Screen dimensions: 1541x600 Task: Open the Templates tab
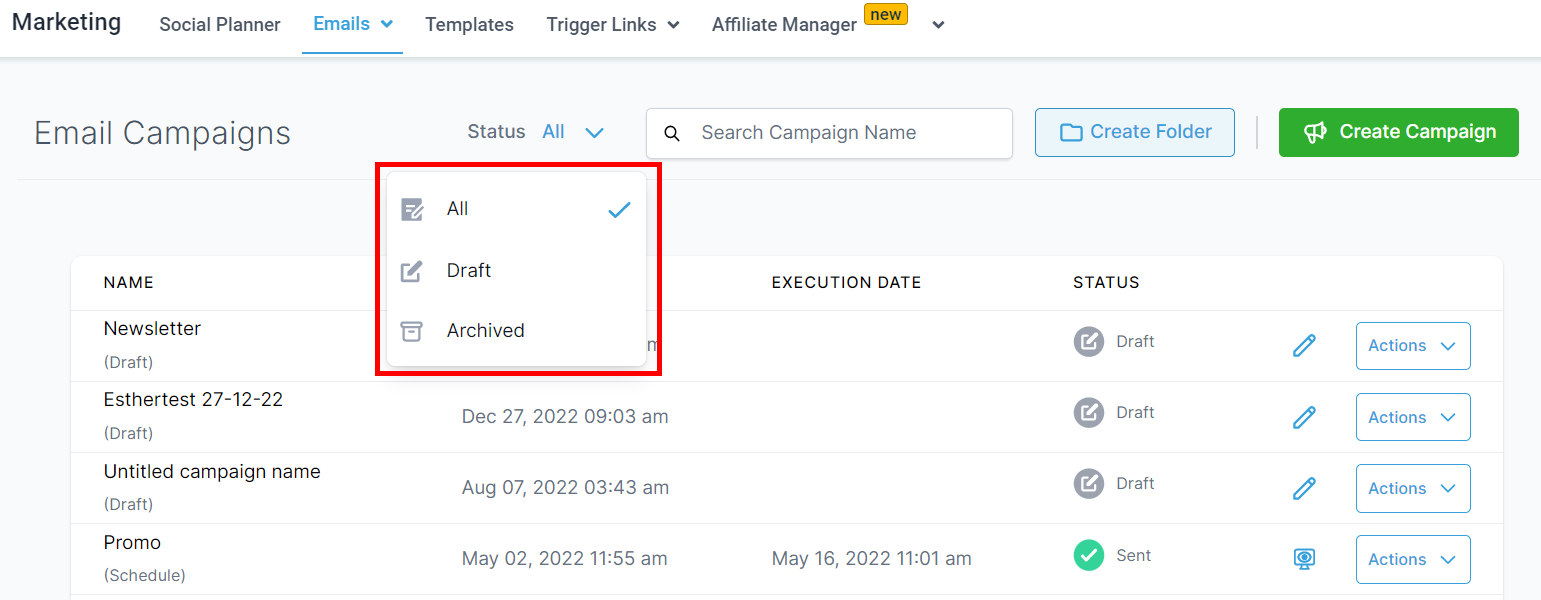[x=469, y=25]
